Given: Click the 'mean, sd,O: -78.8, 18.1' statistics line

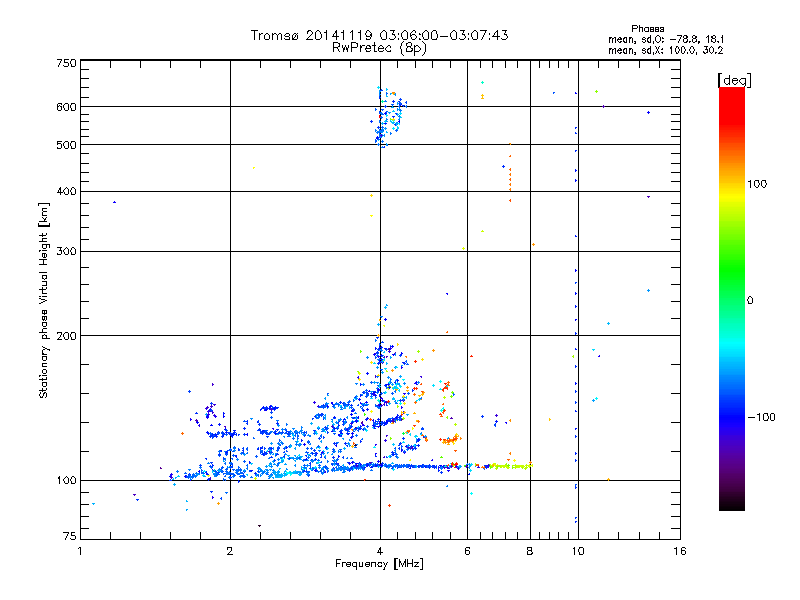Looking at the screenshot, I should pyautogui.click(x=666, y=38).
